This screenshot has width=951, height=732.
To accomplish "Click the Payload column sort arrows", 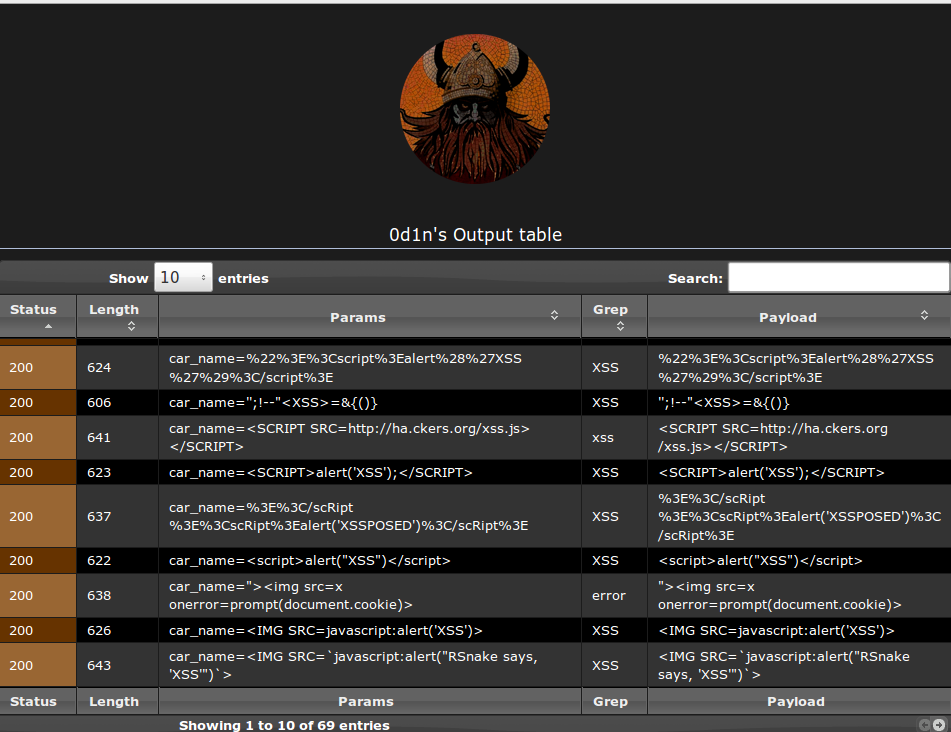I will coord(924,315).
